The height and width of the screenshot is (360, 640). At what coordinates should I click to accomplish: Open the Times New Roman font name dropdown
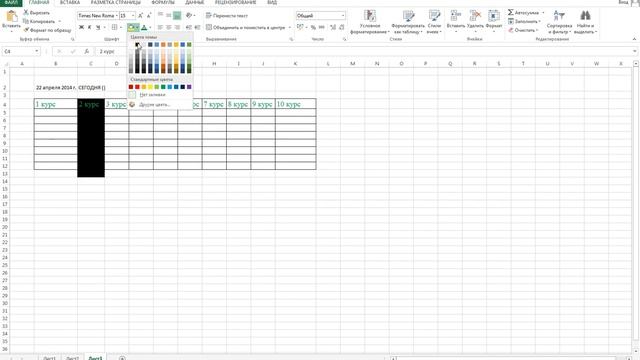click(x=117, y=16)
